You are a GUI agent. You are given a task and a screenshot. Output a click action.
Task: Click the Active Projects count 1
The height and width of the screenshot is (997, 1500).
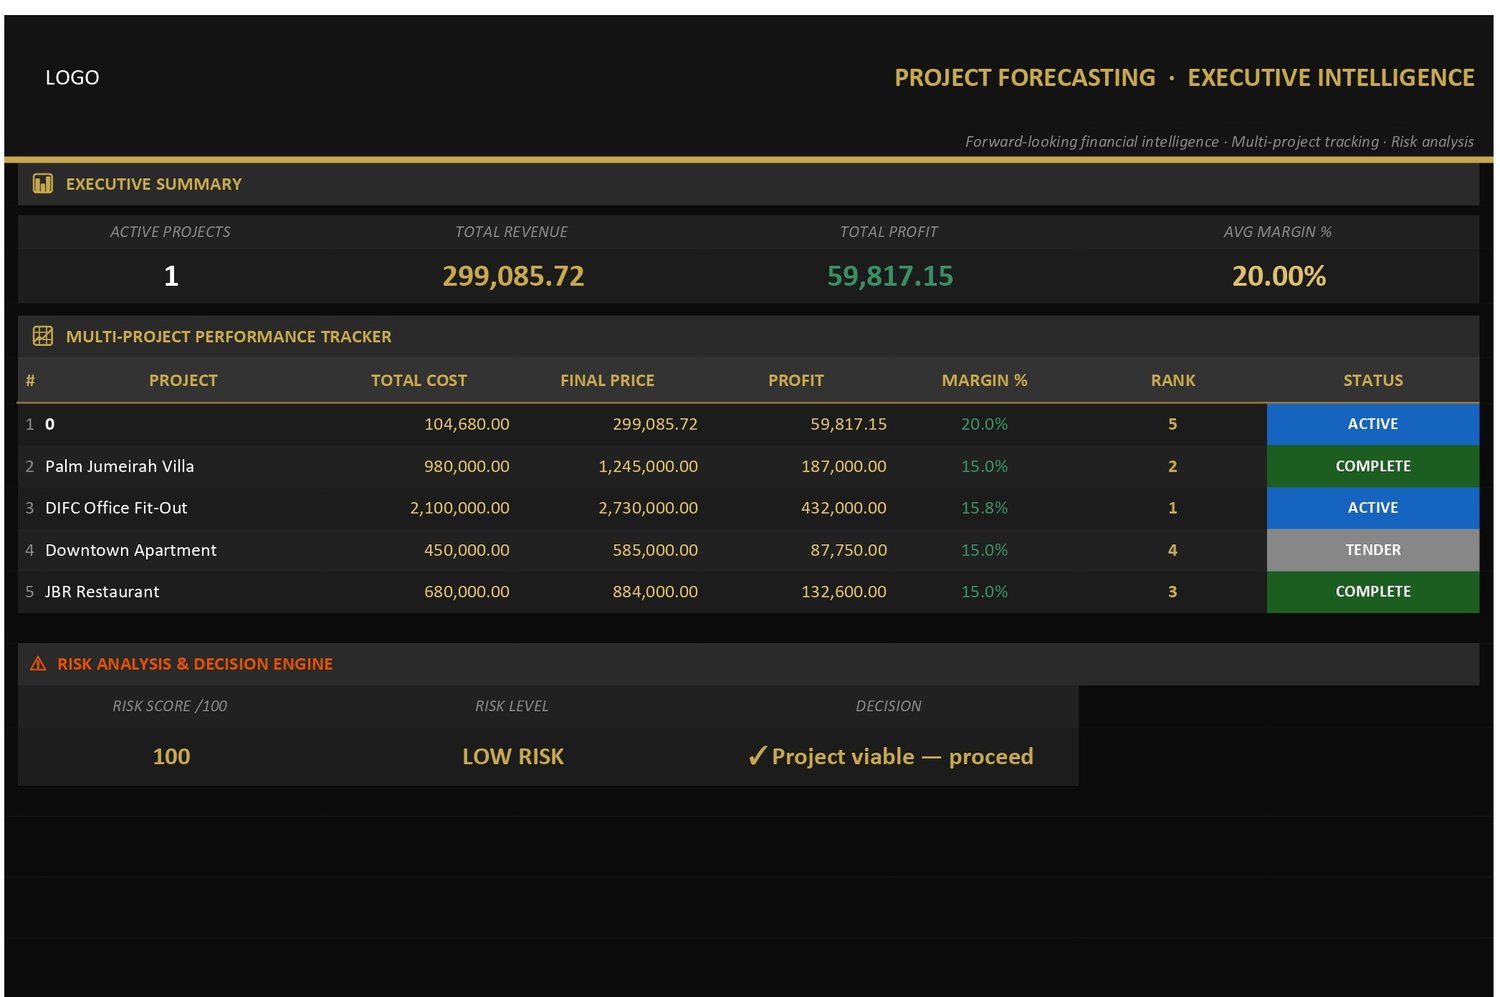[171, 276]
